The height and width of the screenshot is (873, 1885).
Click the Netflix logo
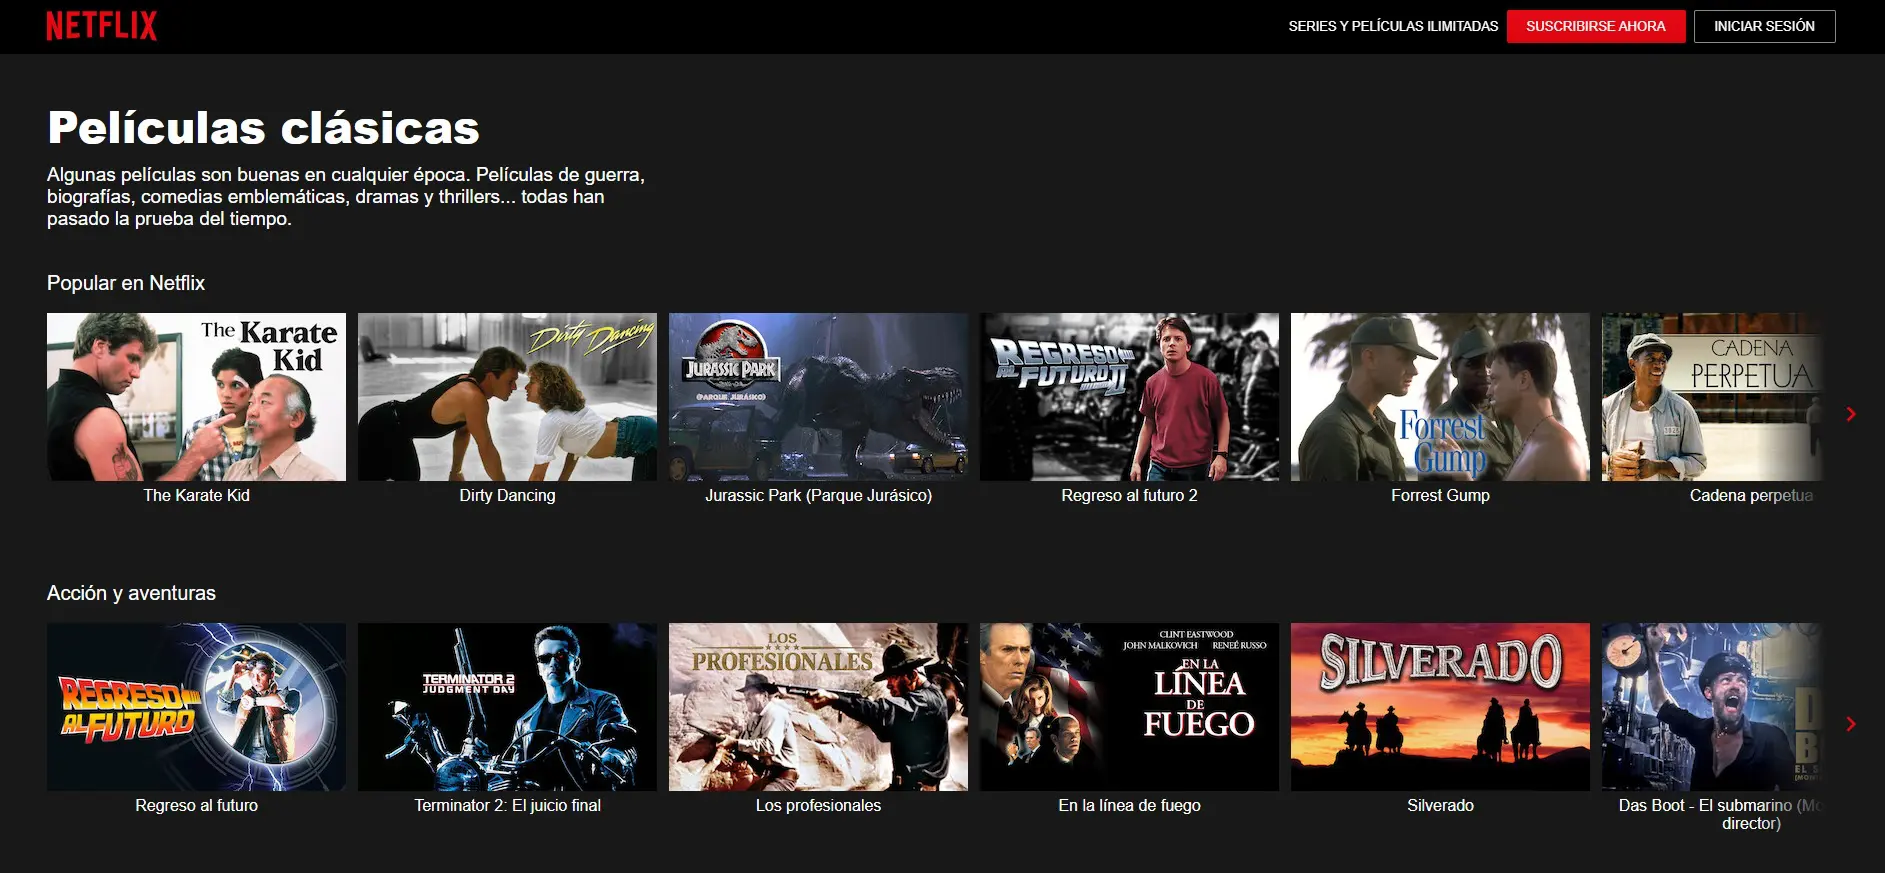point(101,26)
